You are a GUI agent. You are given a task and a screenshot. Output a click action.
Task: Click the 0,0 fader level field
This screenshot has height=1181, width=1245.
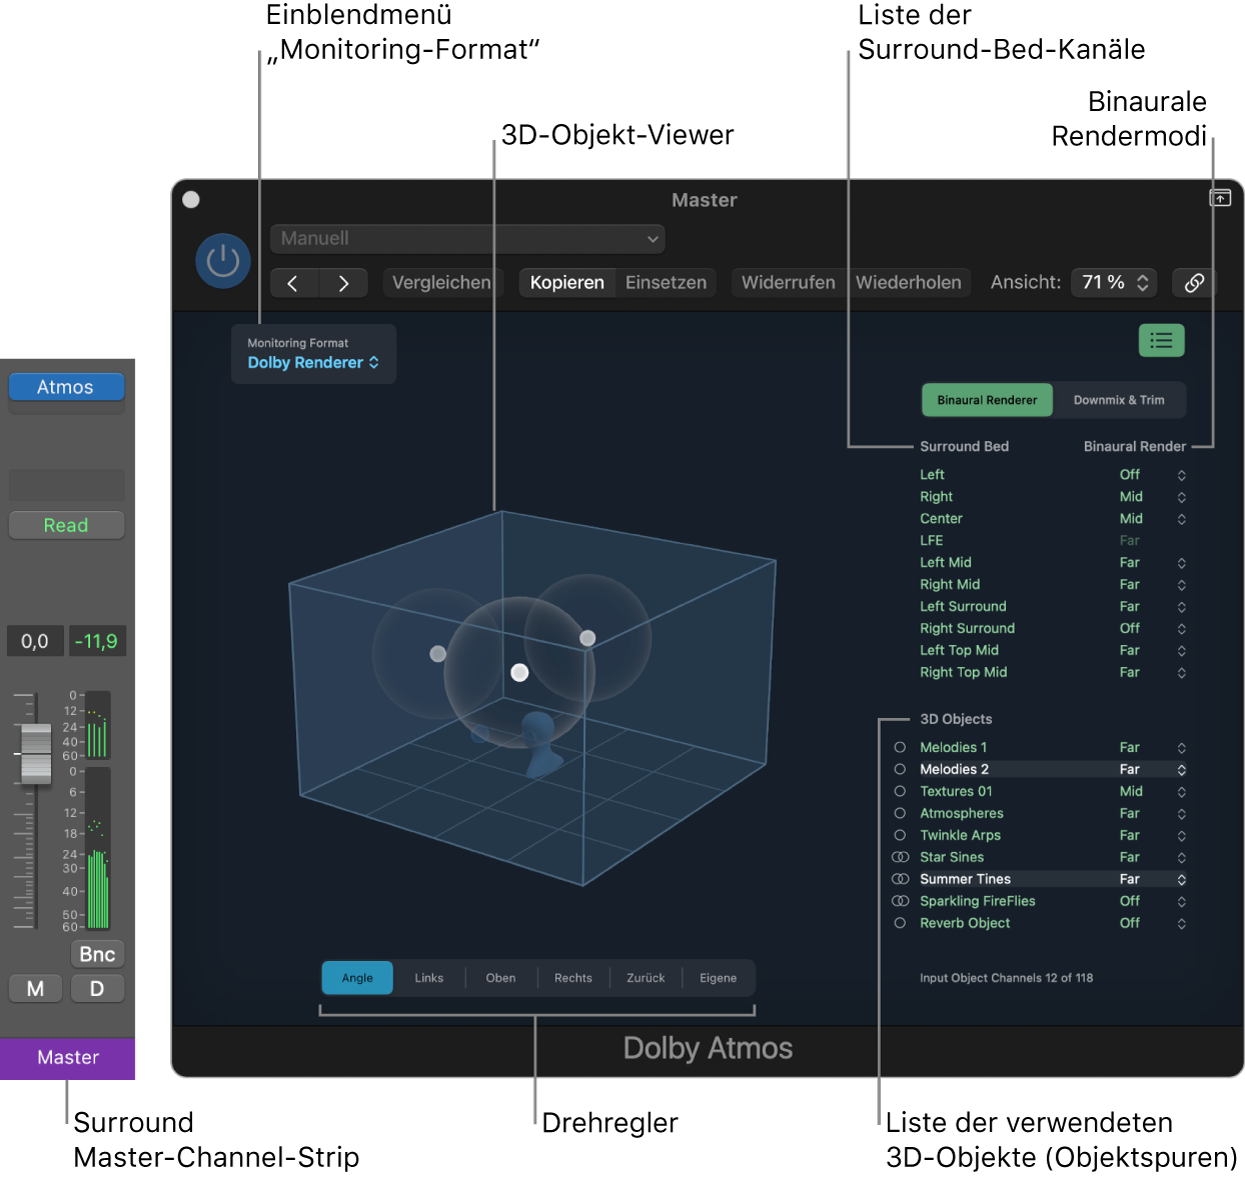[x=35, y=641]
